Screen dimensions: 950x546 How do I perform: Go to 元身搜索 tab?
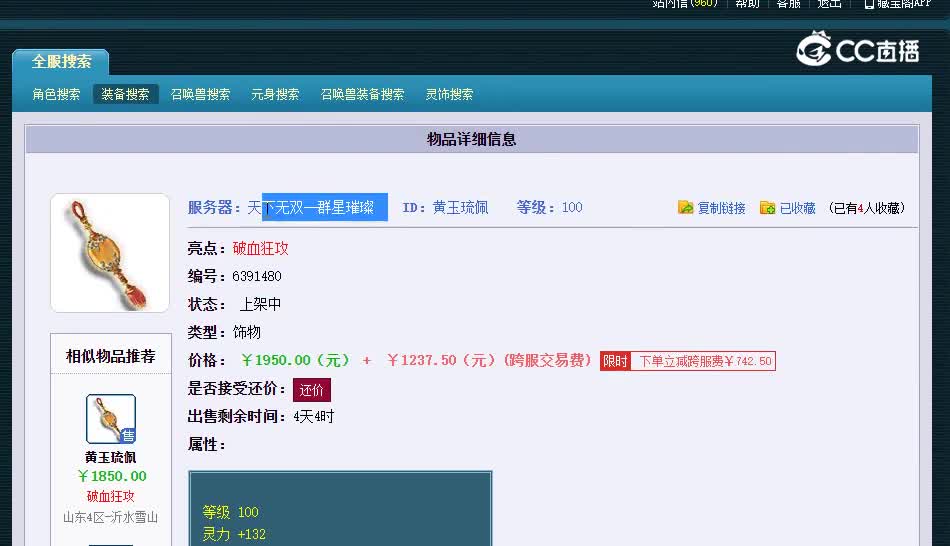[275, 95]
